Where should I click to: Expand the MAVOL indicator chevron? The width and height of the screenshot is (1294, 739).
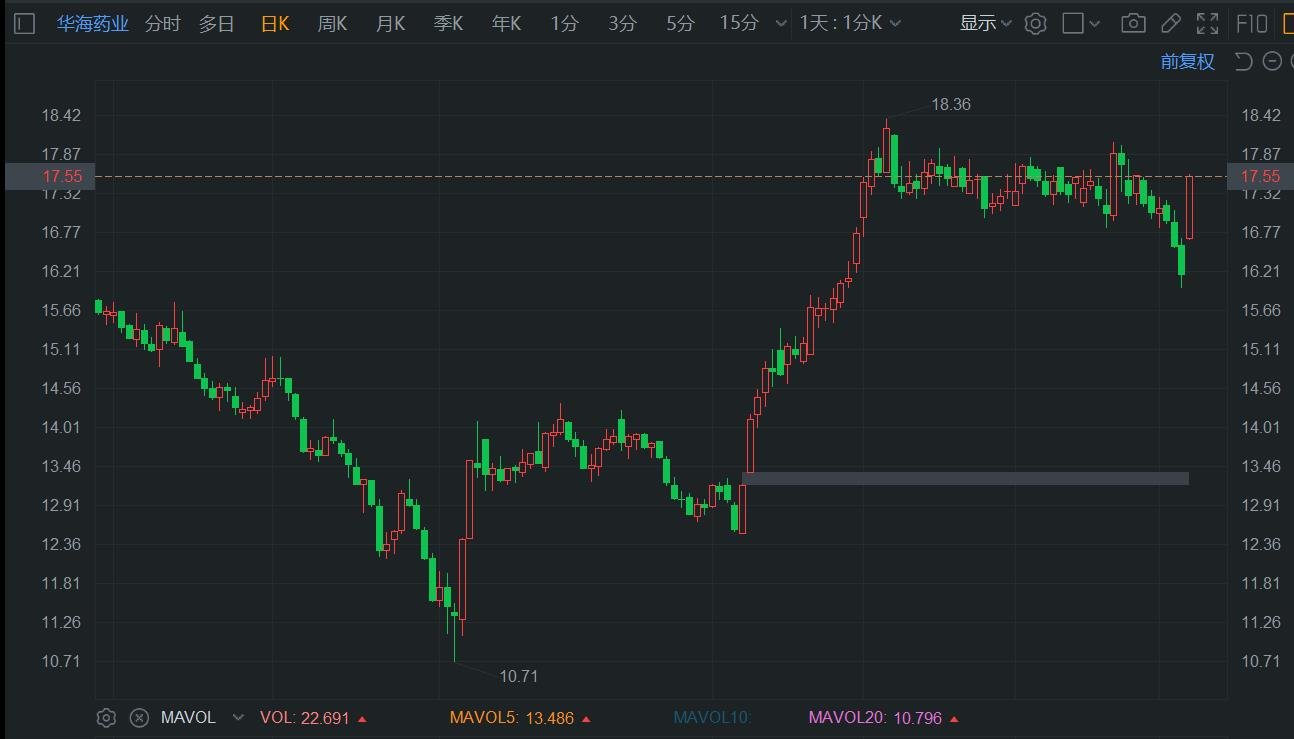point(238,718)
